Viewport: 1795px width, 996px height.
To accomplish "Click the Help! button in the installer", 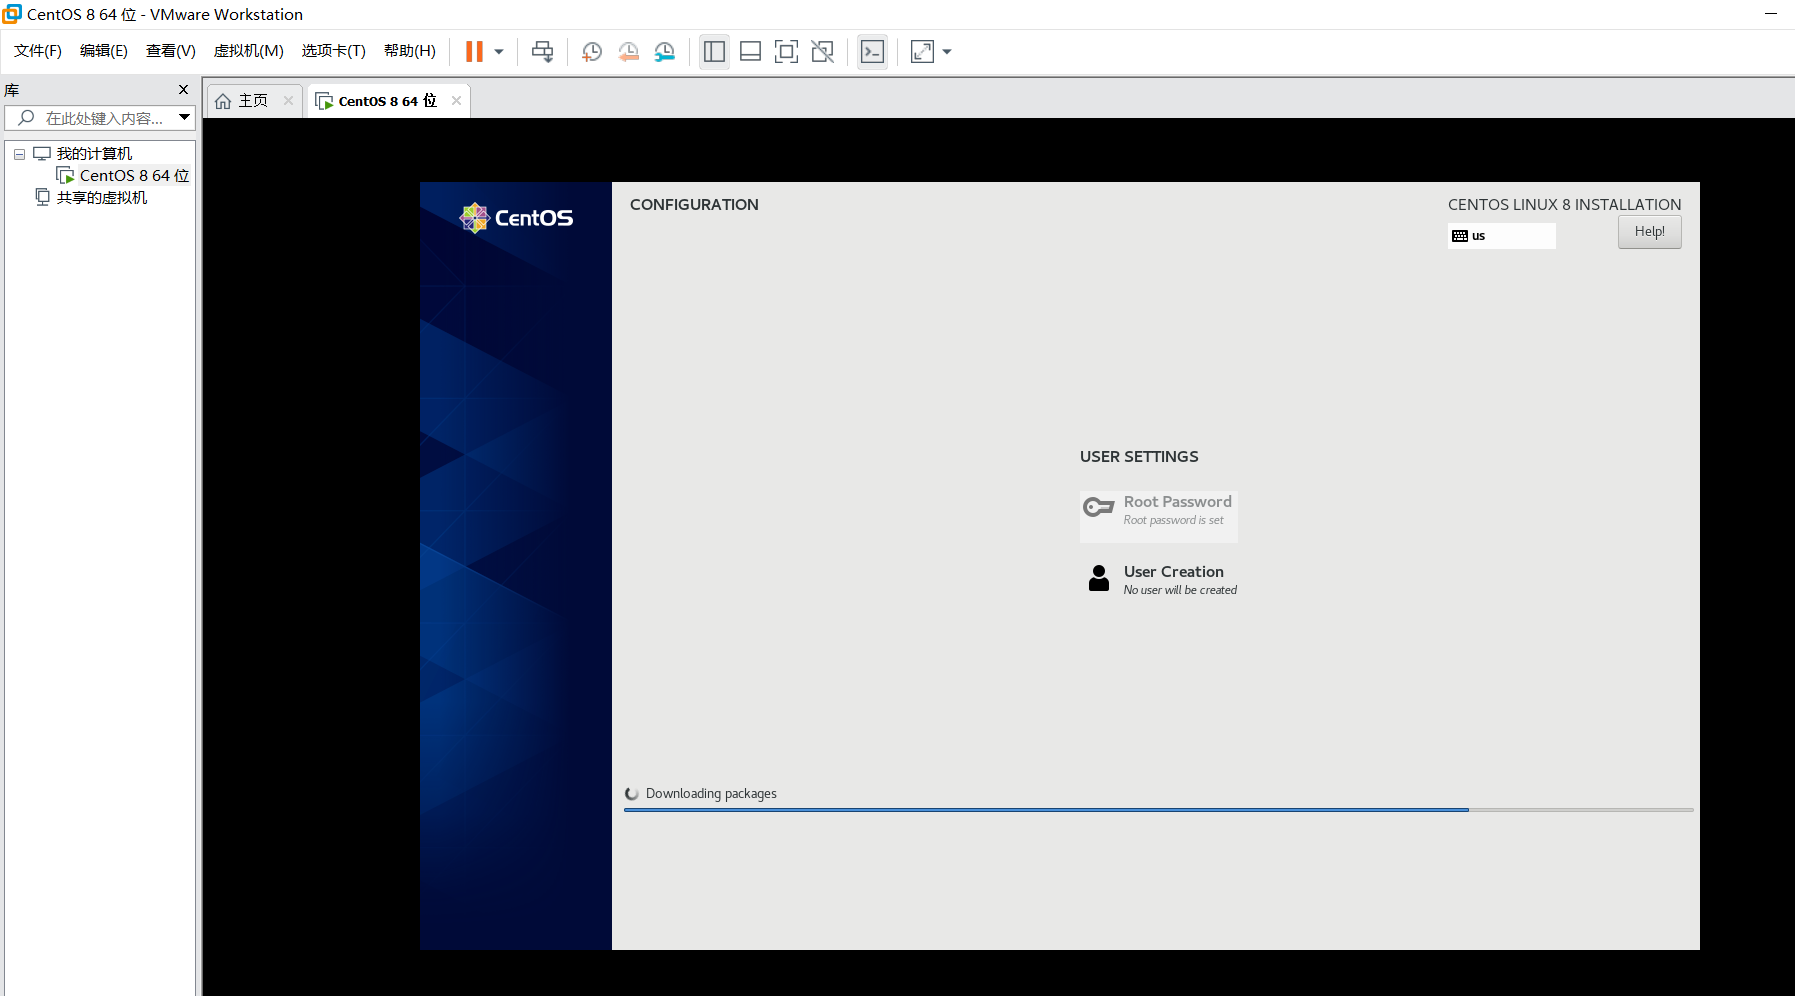I will pos(1650,232).
